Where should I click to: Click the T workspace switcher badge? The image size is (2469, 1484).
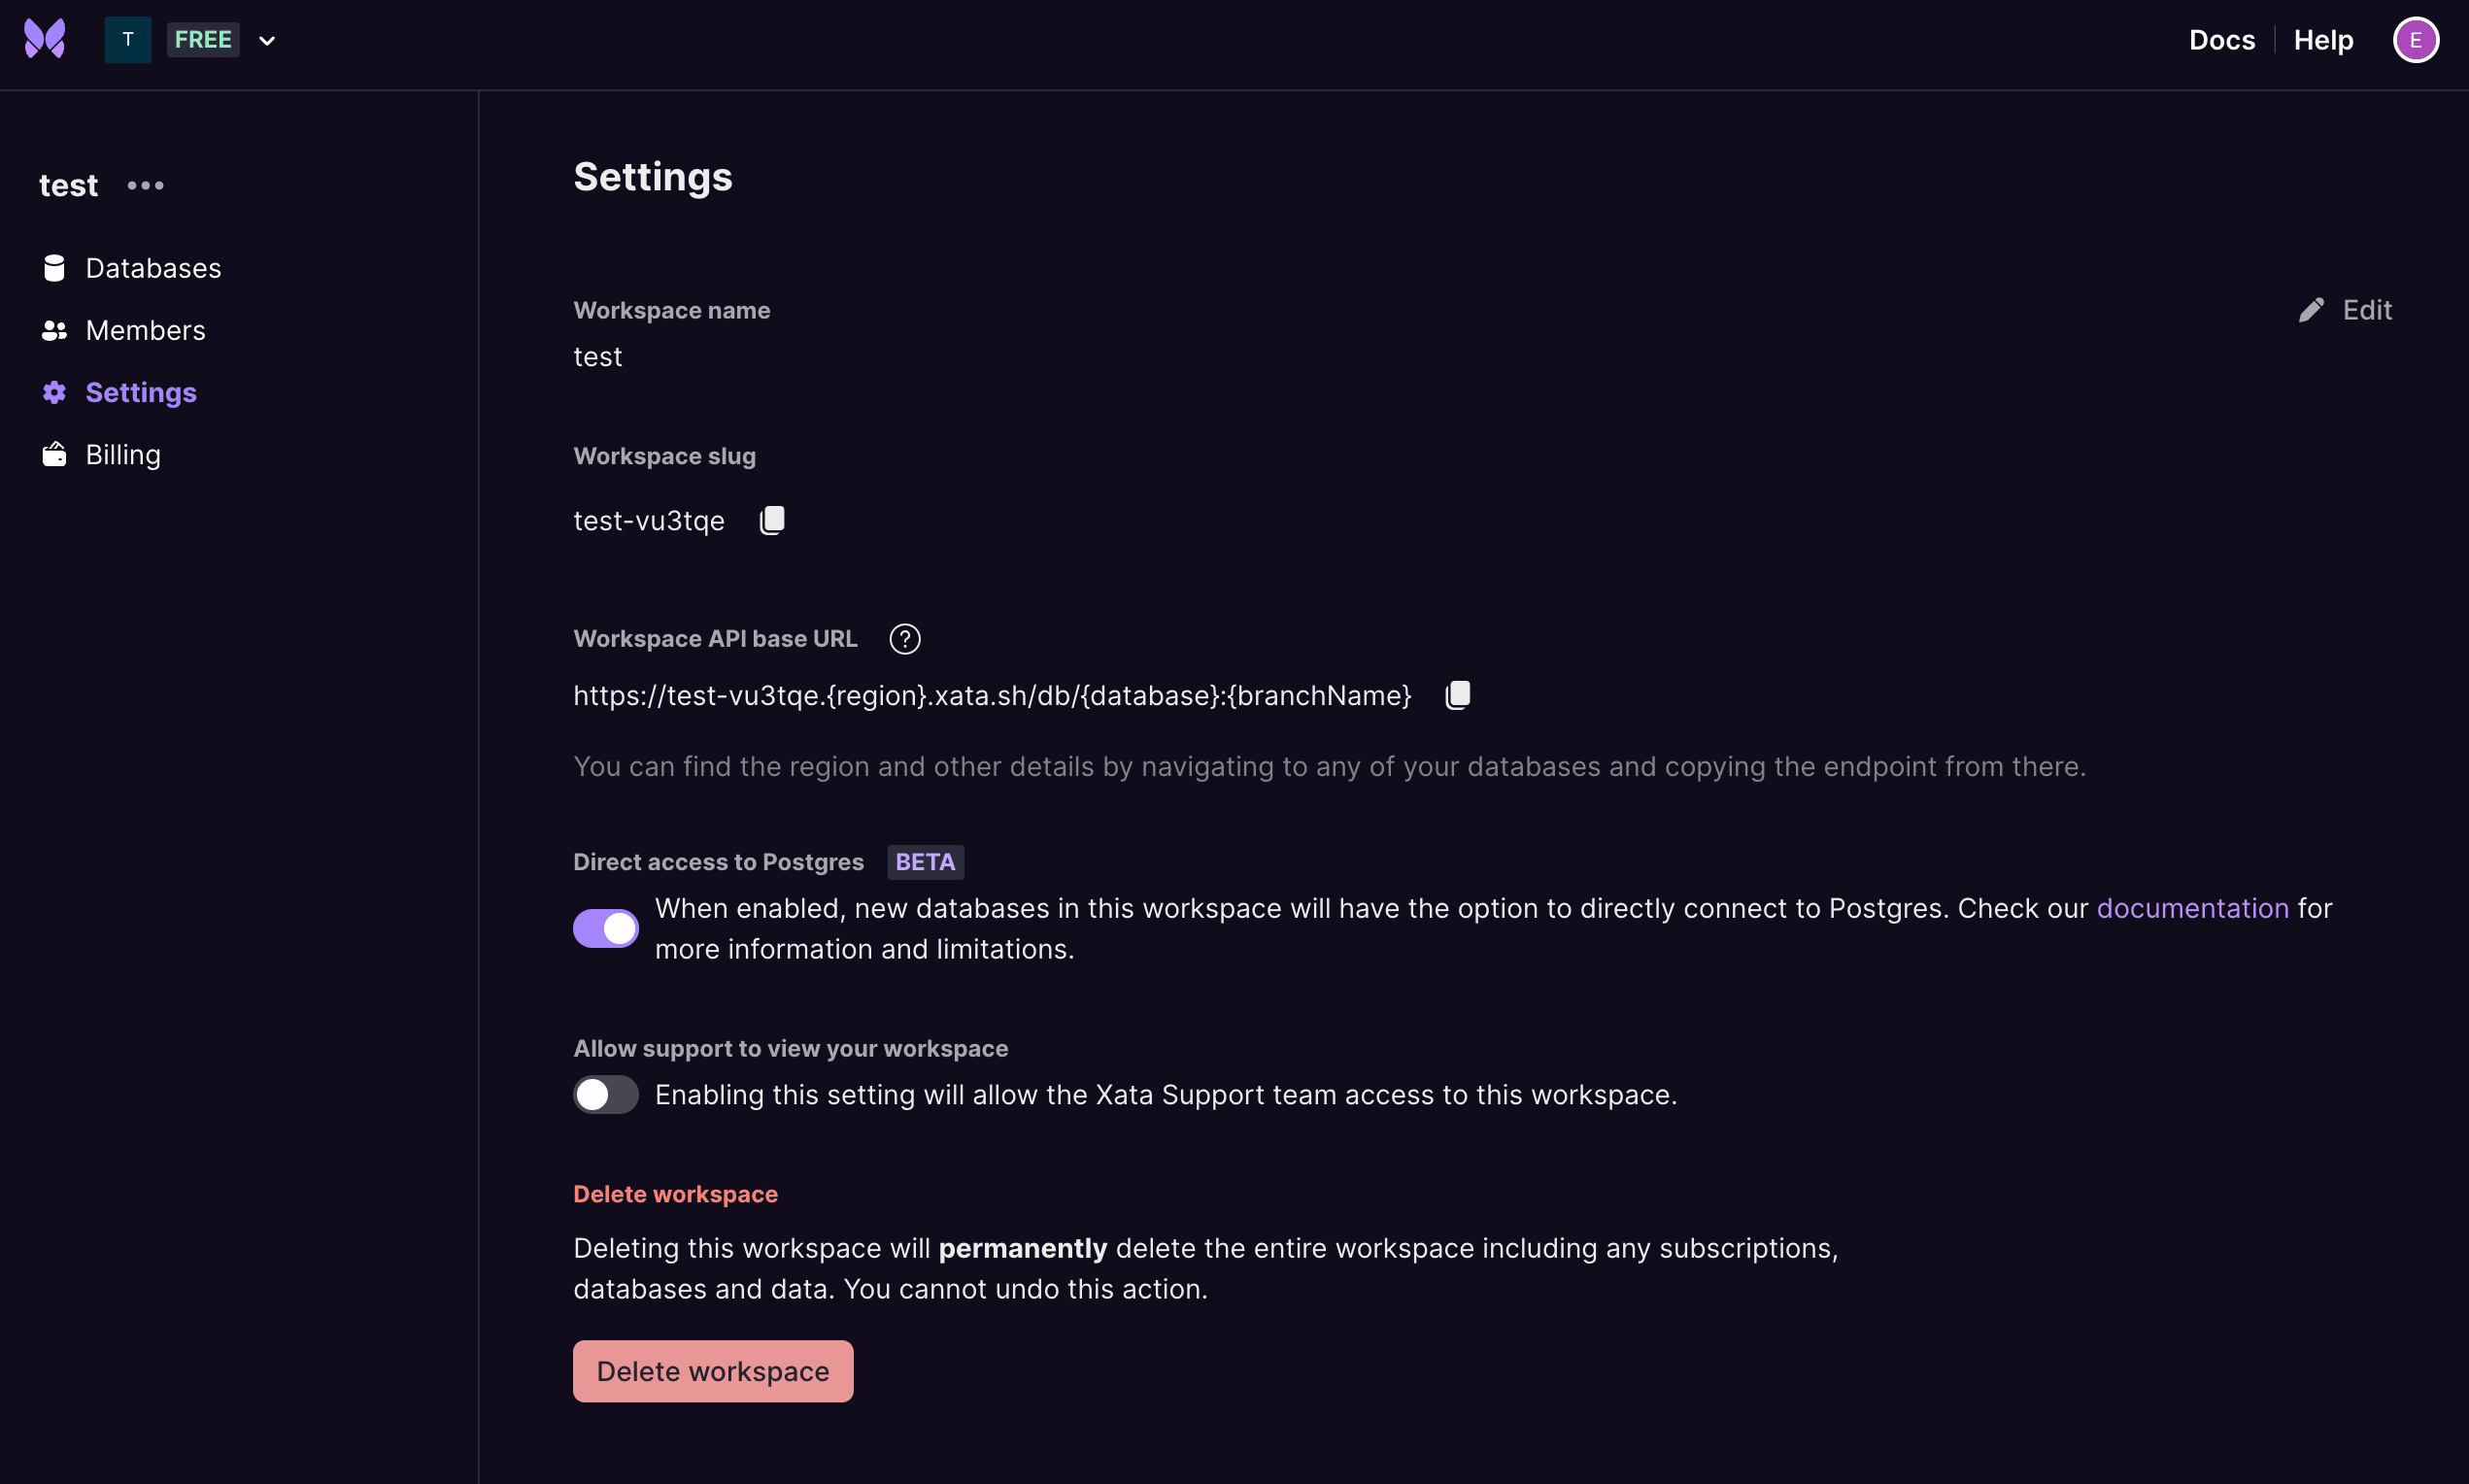point(127,40)
